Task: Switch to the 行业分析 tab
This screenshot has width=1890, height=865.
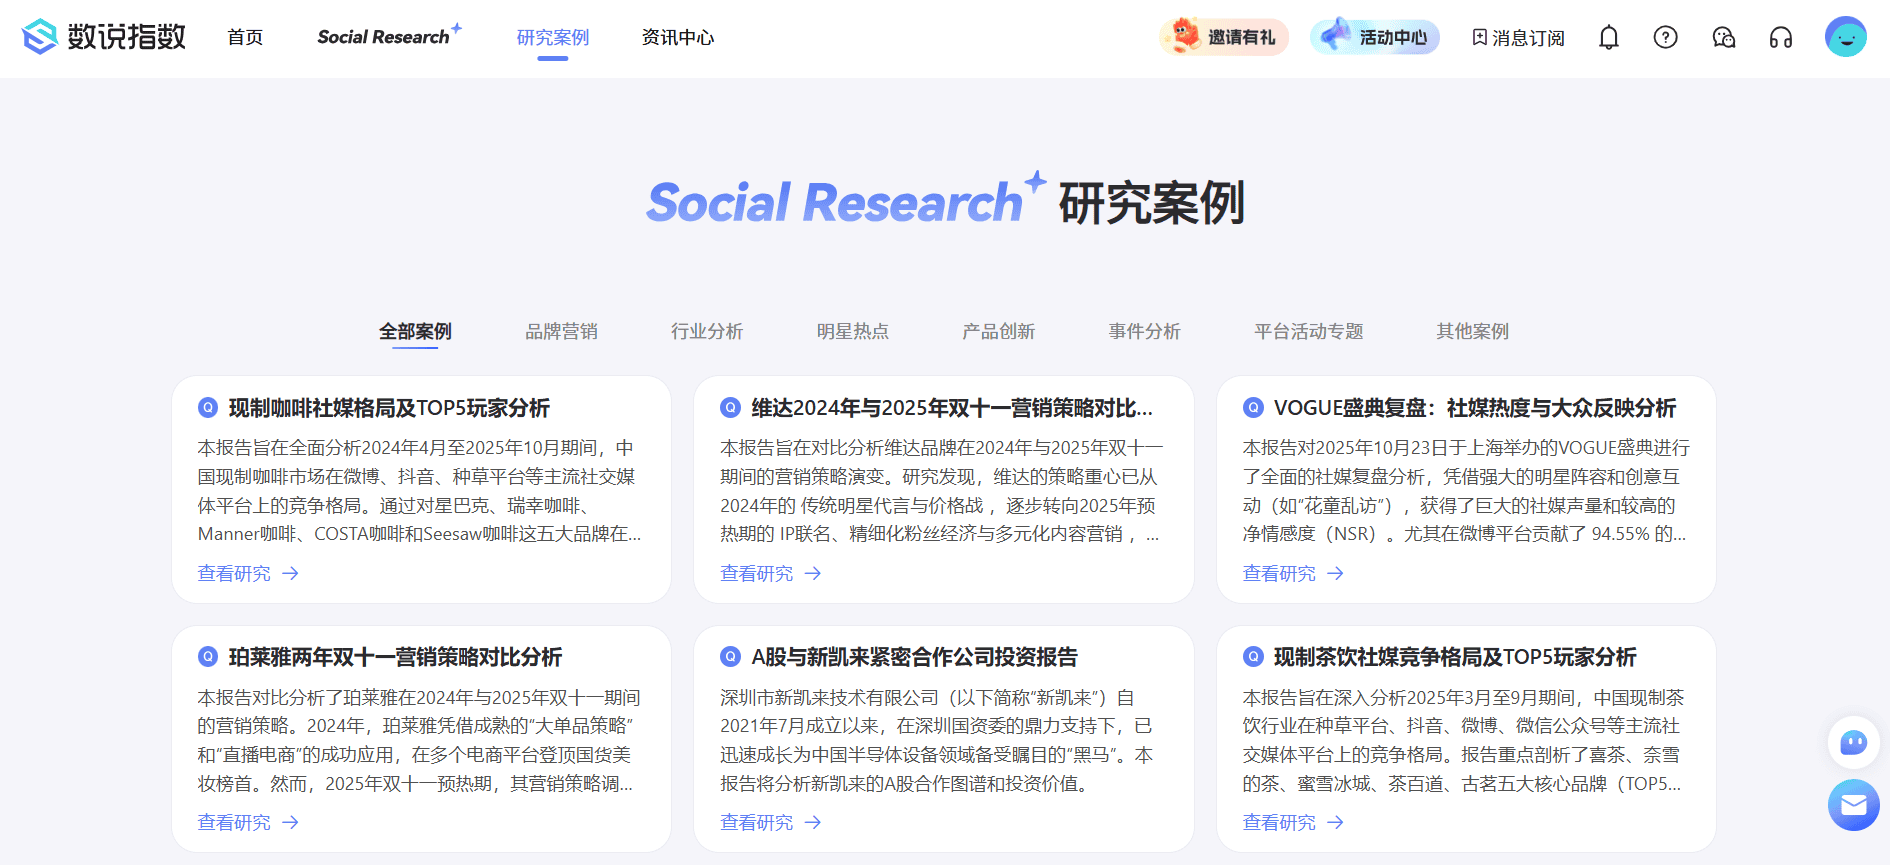Action: click(707, 331)
